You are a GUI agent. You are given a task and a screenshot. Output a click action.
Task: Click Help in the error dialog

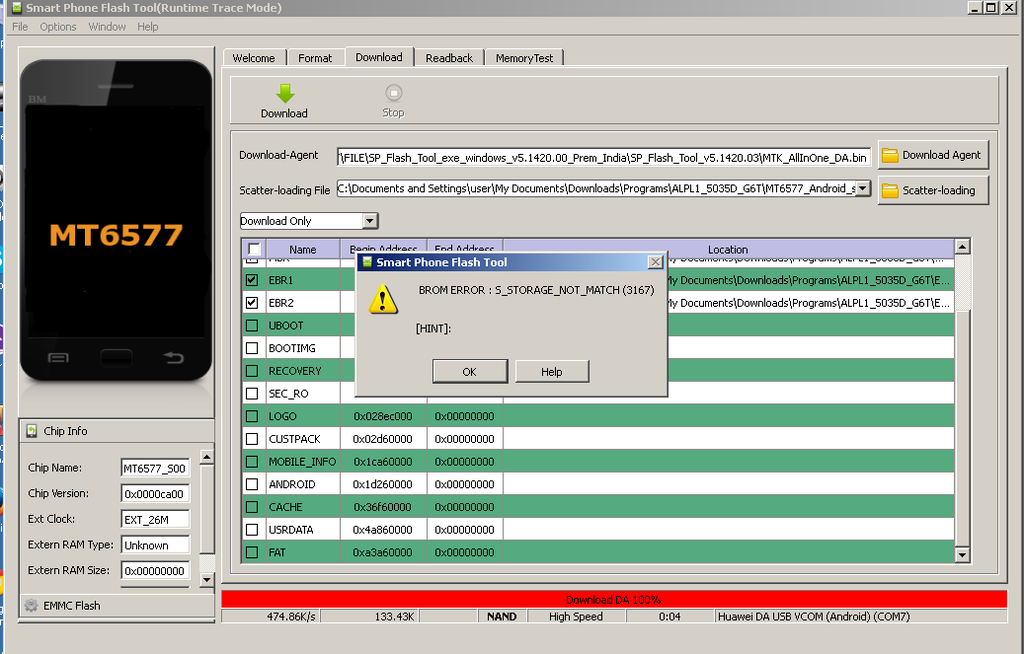(551, 371)
